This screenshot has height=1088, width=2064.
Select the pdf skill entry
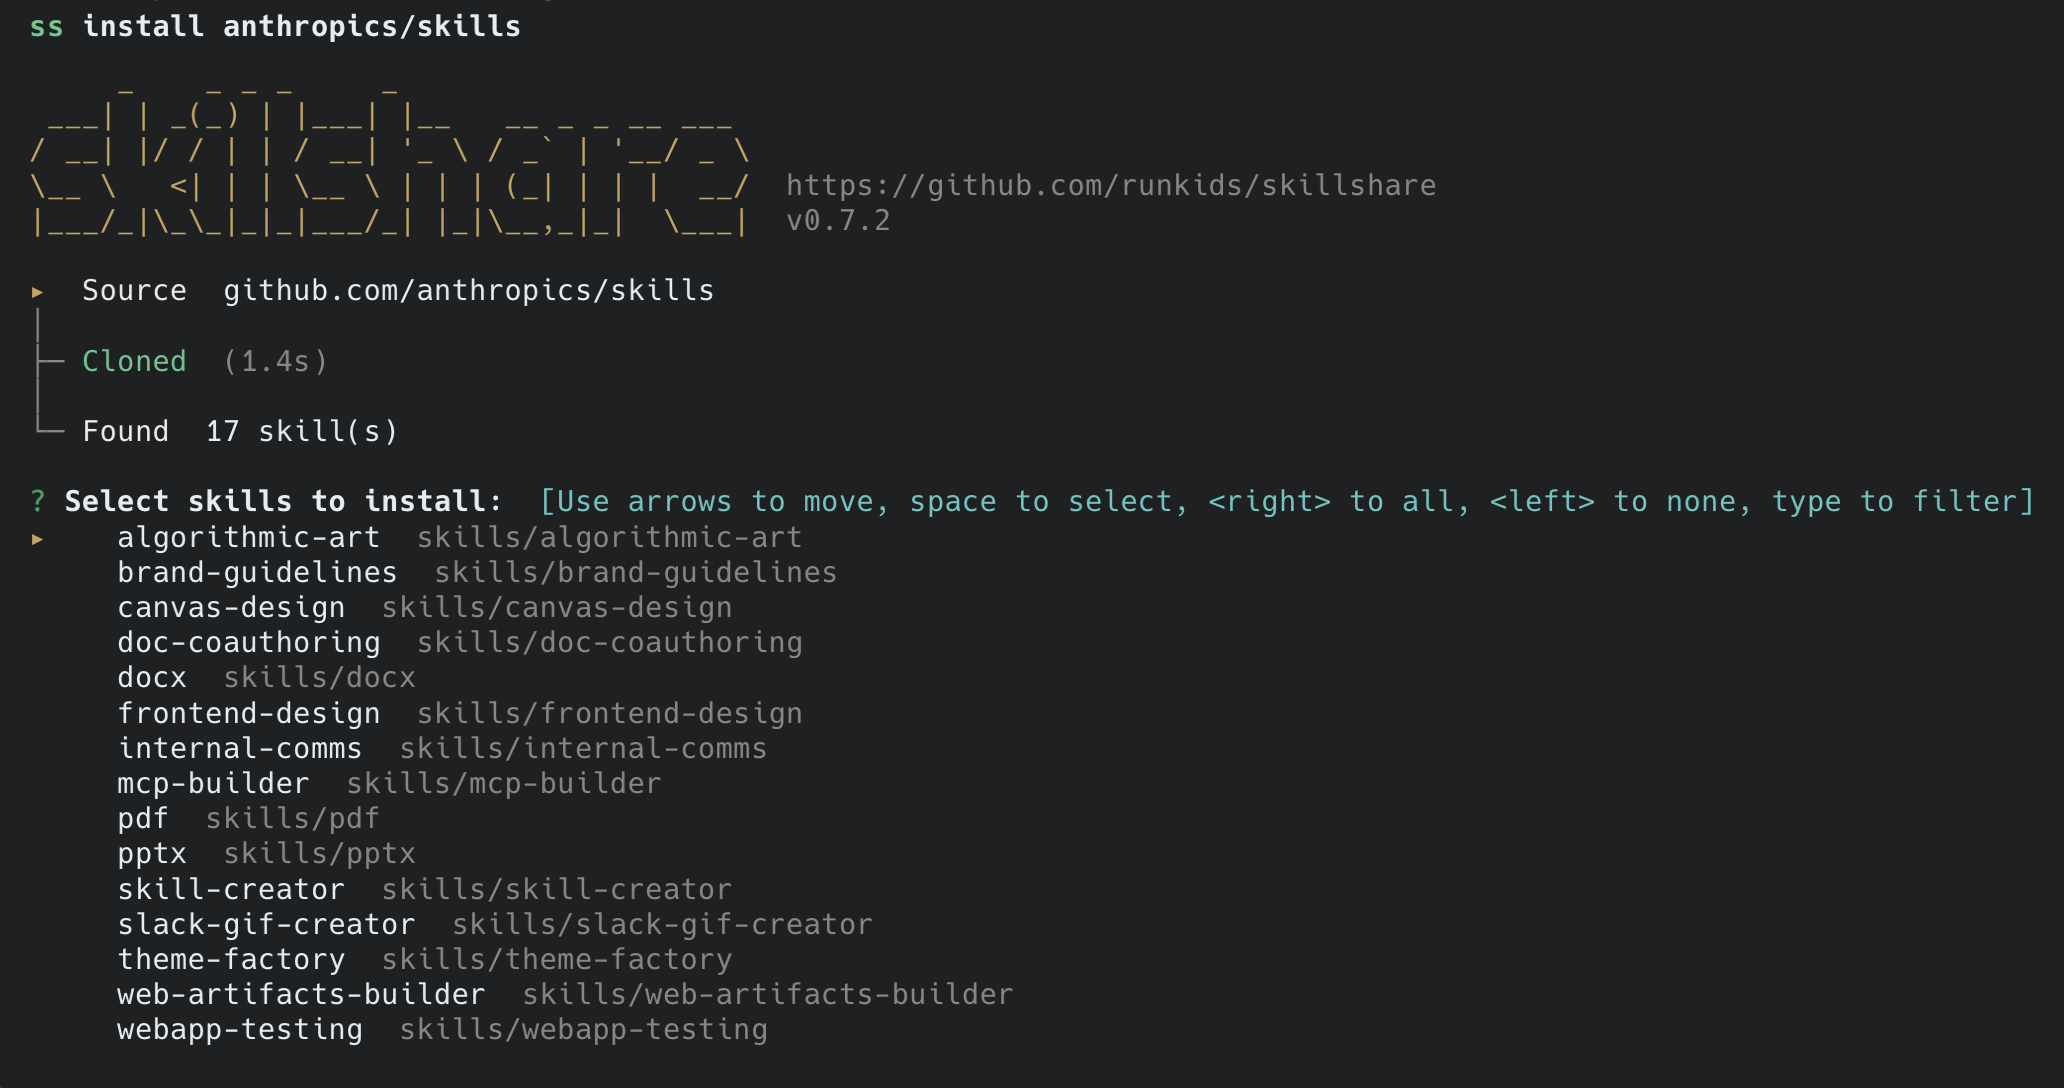point(142,818)
